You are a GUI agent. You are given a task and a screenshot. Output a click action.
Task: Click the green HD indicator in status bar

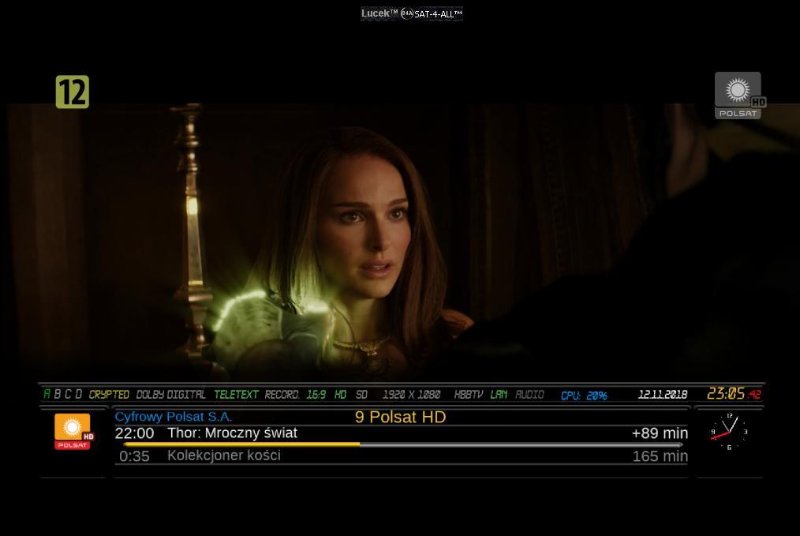click(x=340, y=394)
